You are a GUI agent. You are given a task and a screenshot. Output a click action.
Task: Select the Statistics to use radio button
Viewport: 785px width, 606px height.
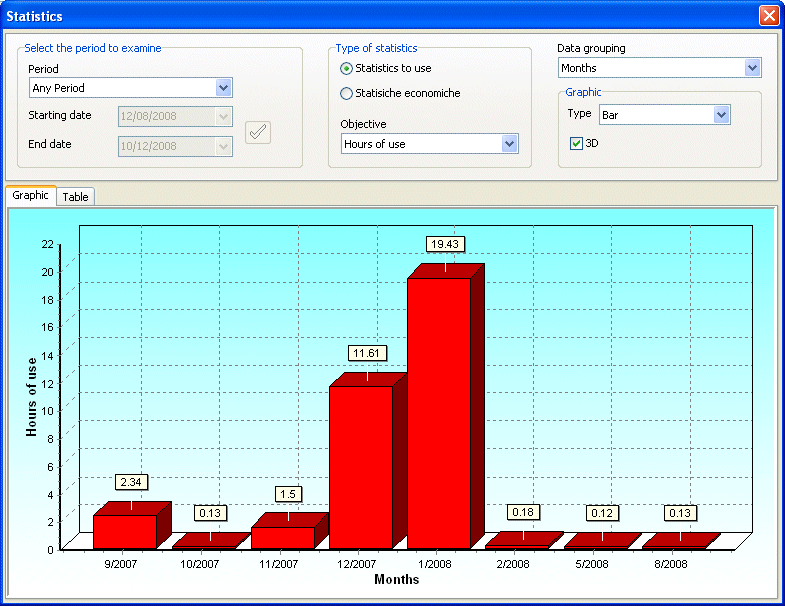click(346, 69)
